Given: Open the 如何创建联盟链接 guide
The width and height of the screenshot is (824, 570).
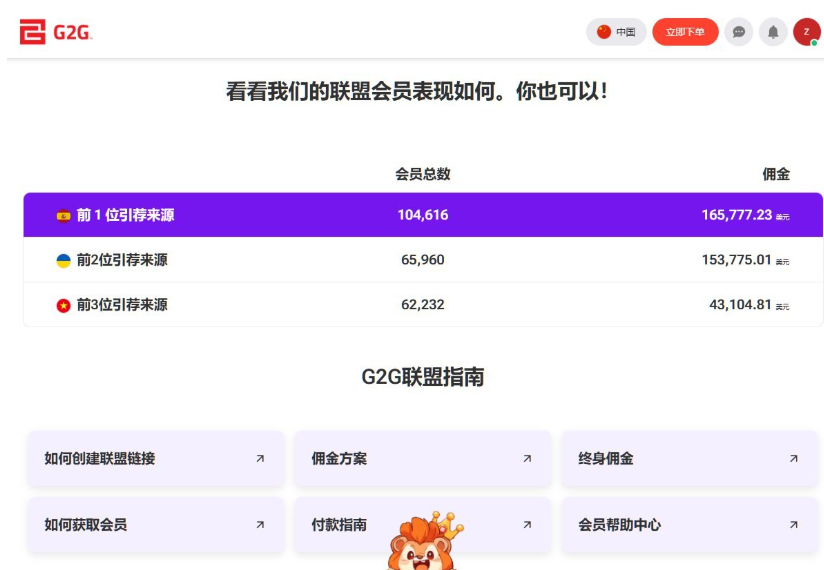Looking at the screenshot, I should [x=156, y=459].
